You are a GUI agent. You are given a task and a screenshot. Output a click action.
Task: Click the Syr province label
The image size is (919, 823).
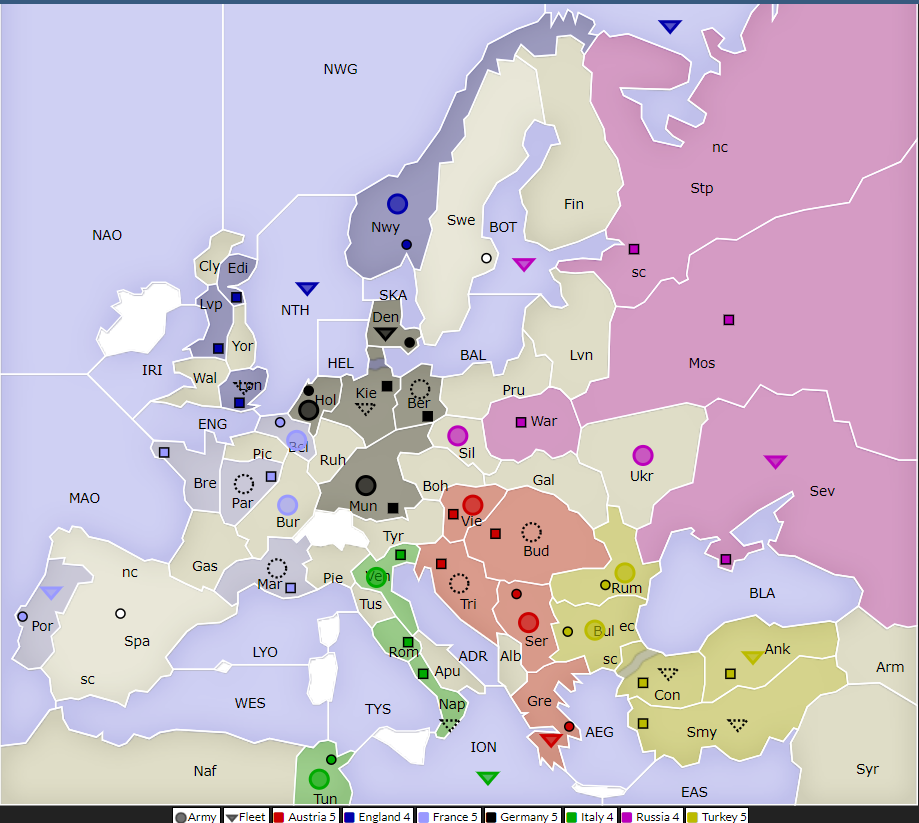pyautogui.click(x=867, y=769)
